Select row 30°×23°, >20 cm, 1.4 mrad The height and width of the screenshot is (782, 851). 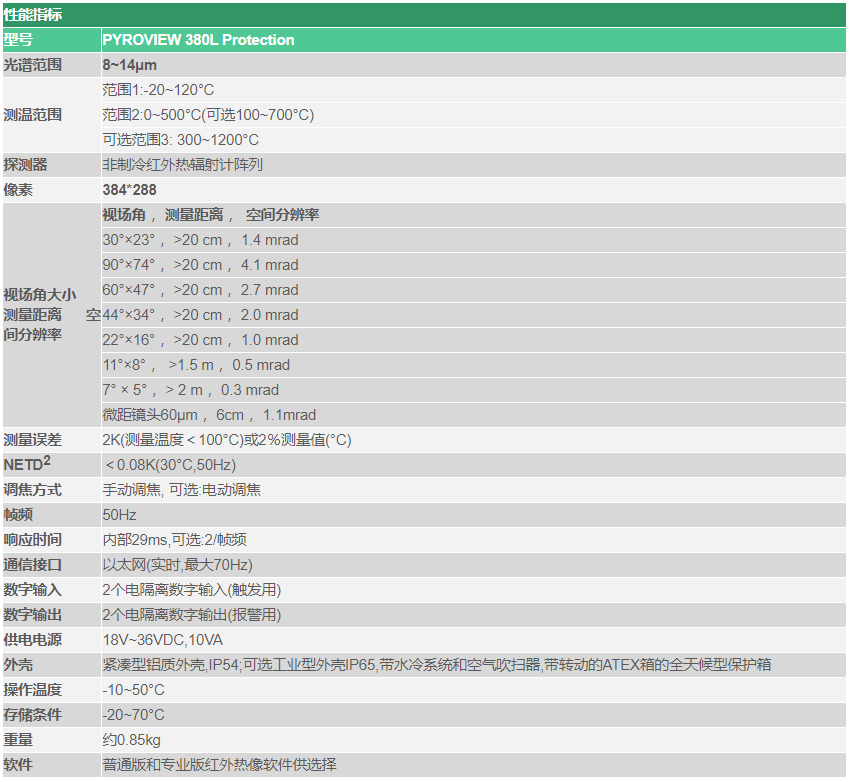tap(201, 239)
